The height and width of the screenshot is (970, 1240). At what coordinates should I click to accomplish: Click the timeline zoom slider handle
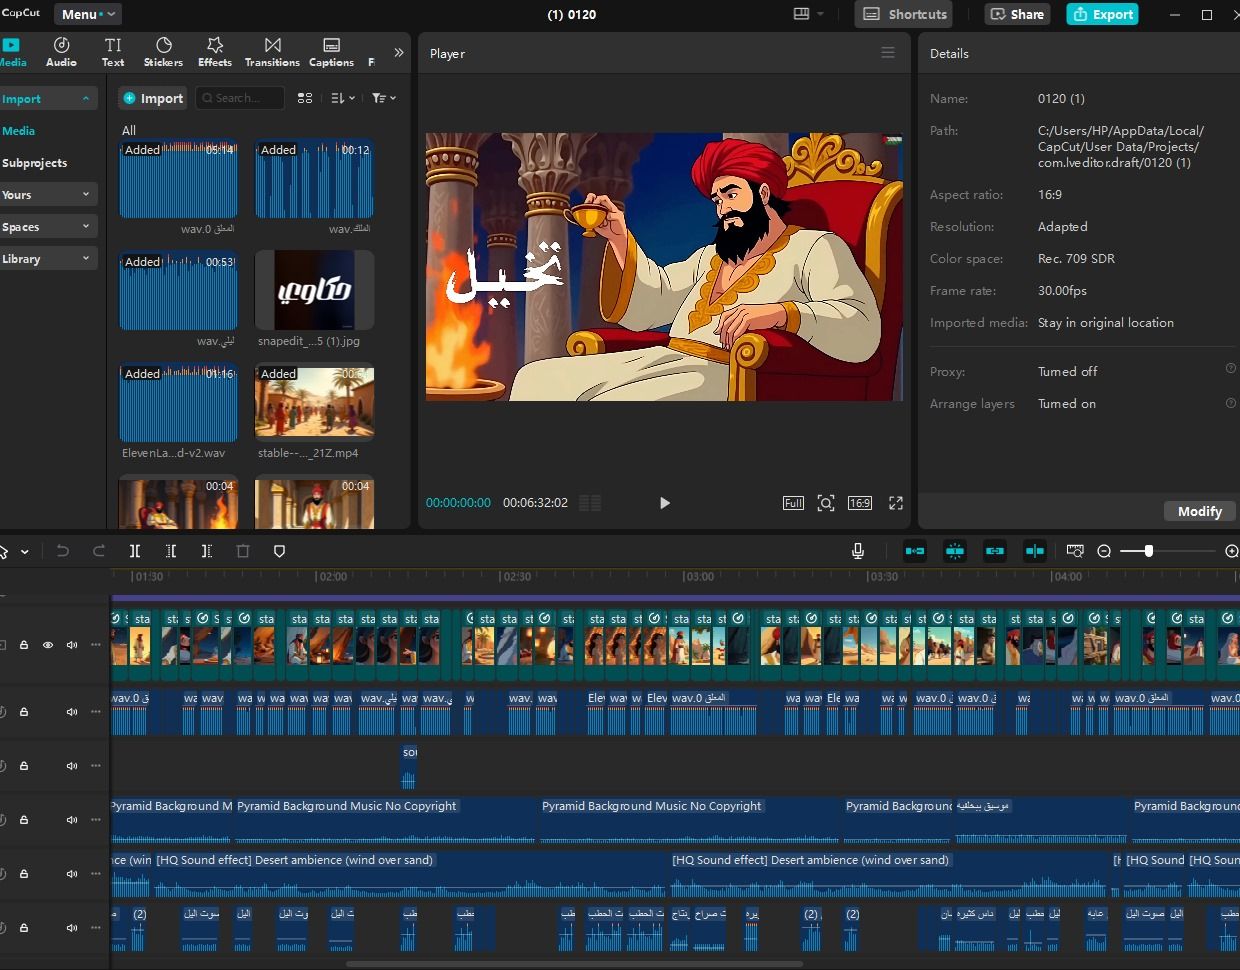tap(1149, 551)
